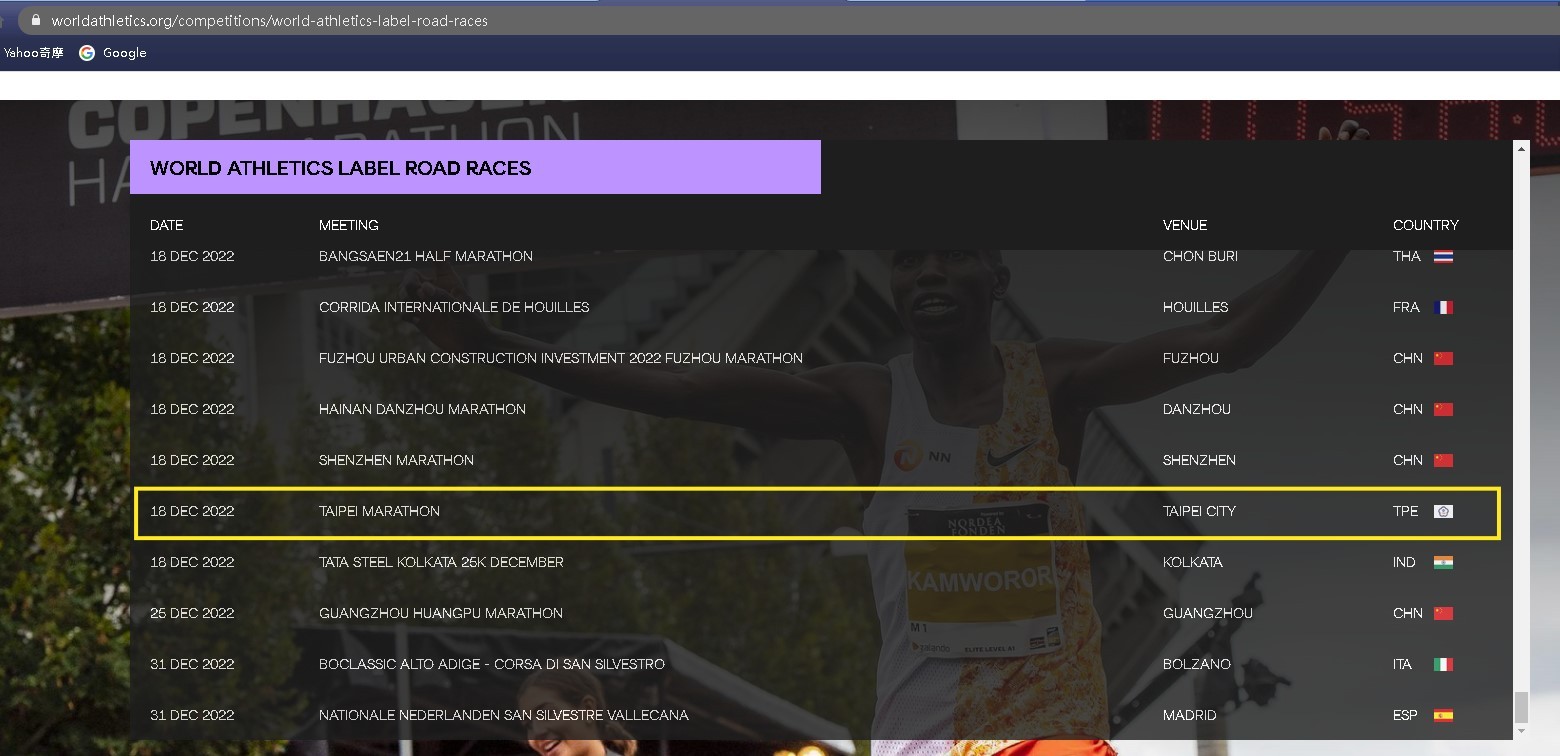Click venue Kolkata
1560x756 pixels.
(x=1193, y=562)
